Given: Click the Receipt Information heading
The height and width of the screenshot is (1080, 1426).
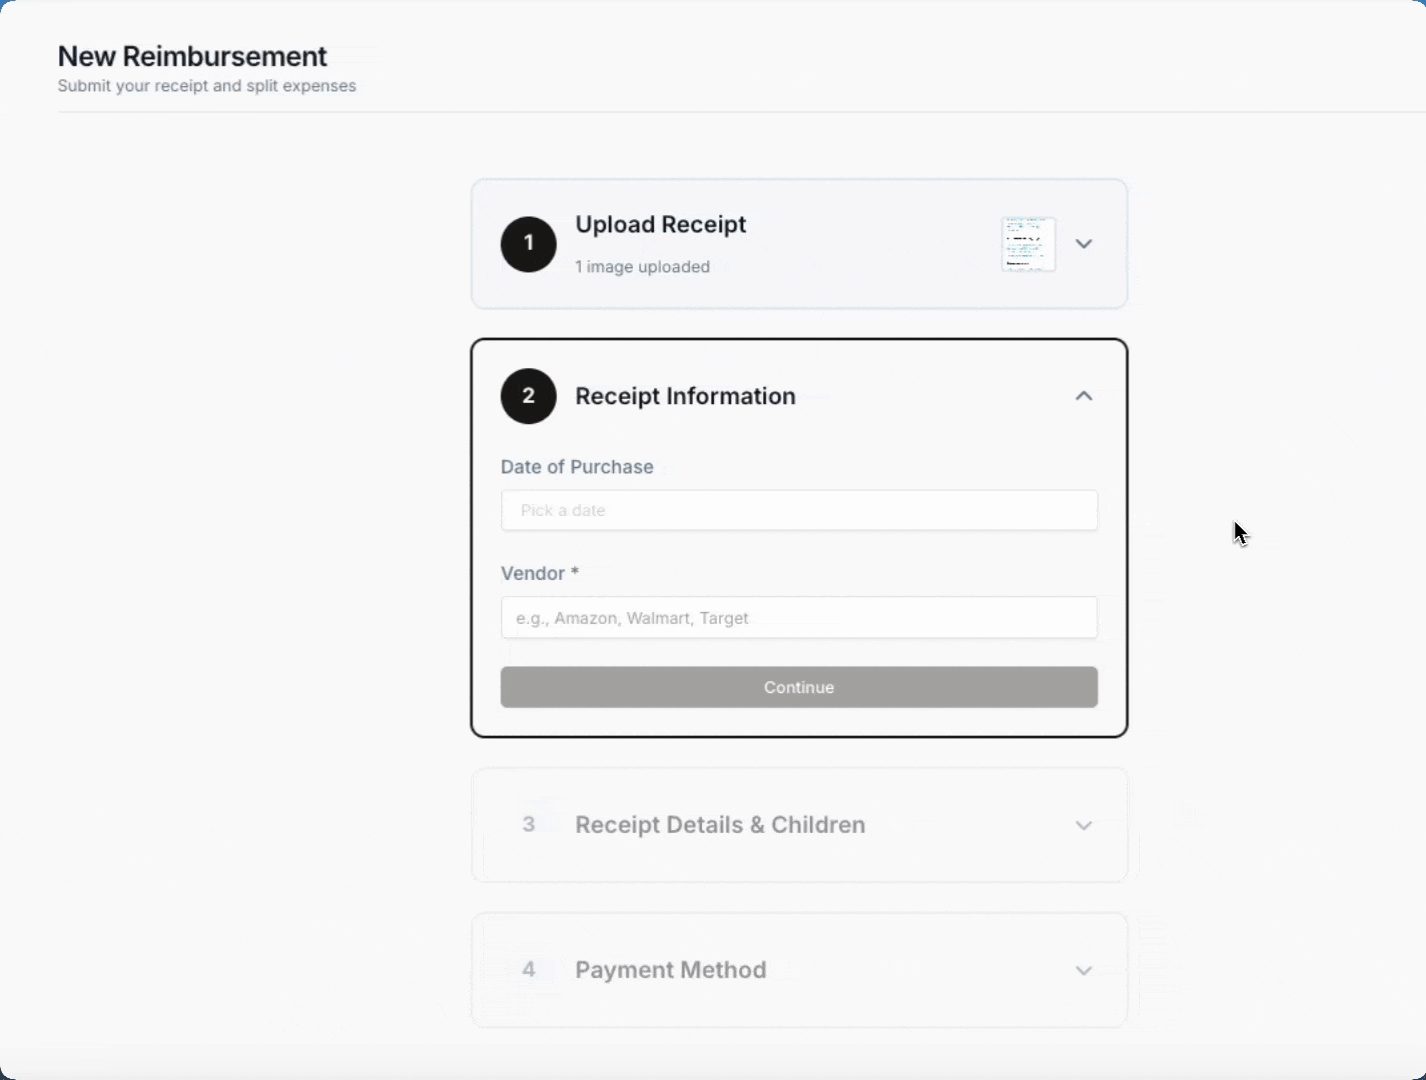Looking at the screenshot, I should (x=685, y=396).
